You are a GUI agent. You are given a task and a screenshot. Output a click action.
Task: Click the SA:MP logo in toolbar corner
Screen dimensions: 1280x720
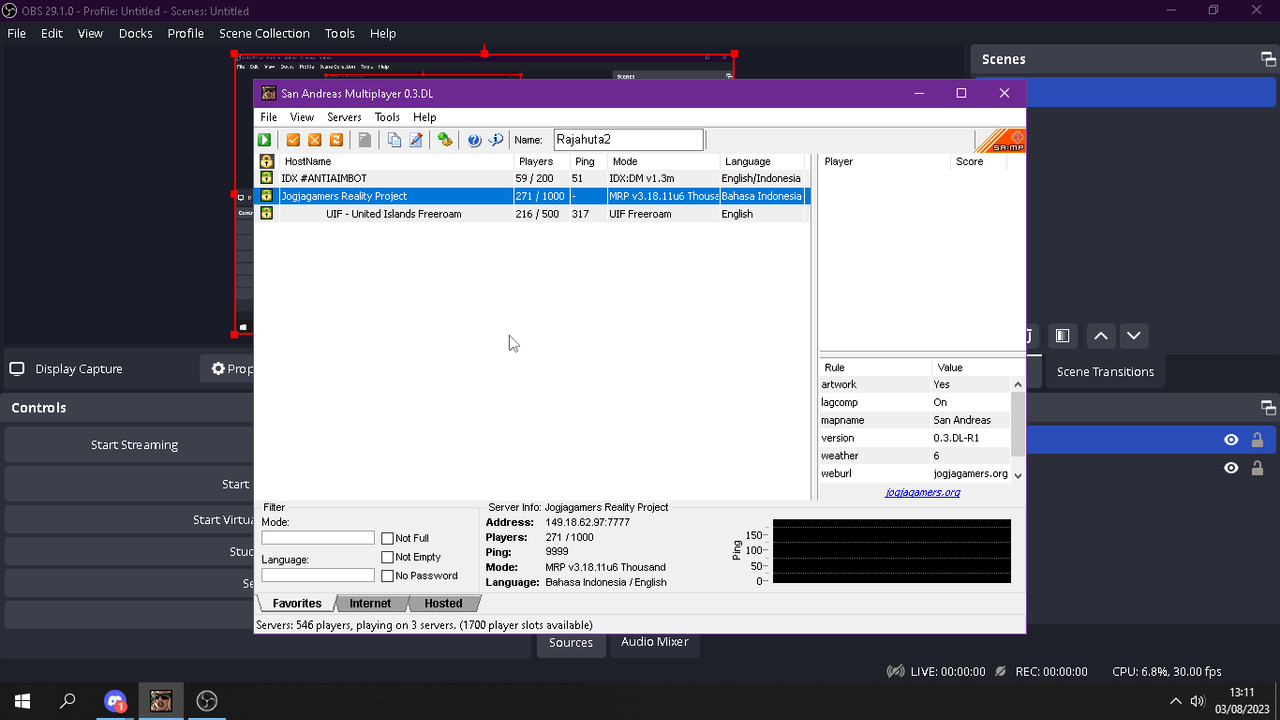(1000, 141)
